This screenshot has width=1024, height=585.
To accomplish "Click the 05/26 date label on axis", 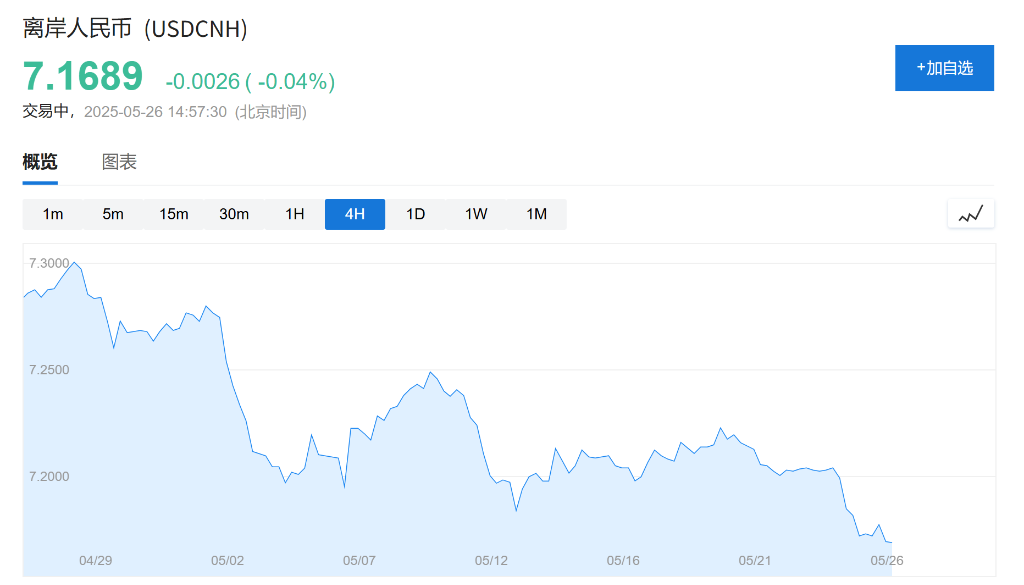I will [x=886, y=560].
